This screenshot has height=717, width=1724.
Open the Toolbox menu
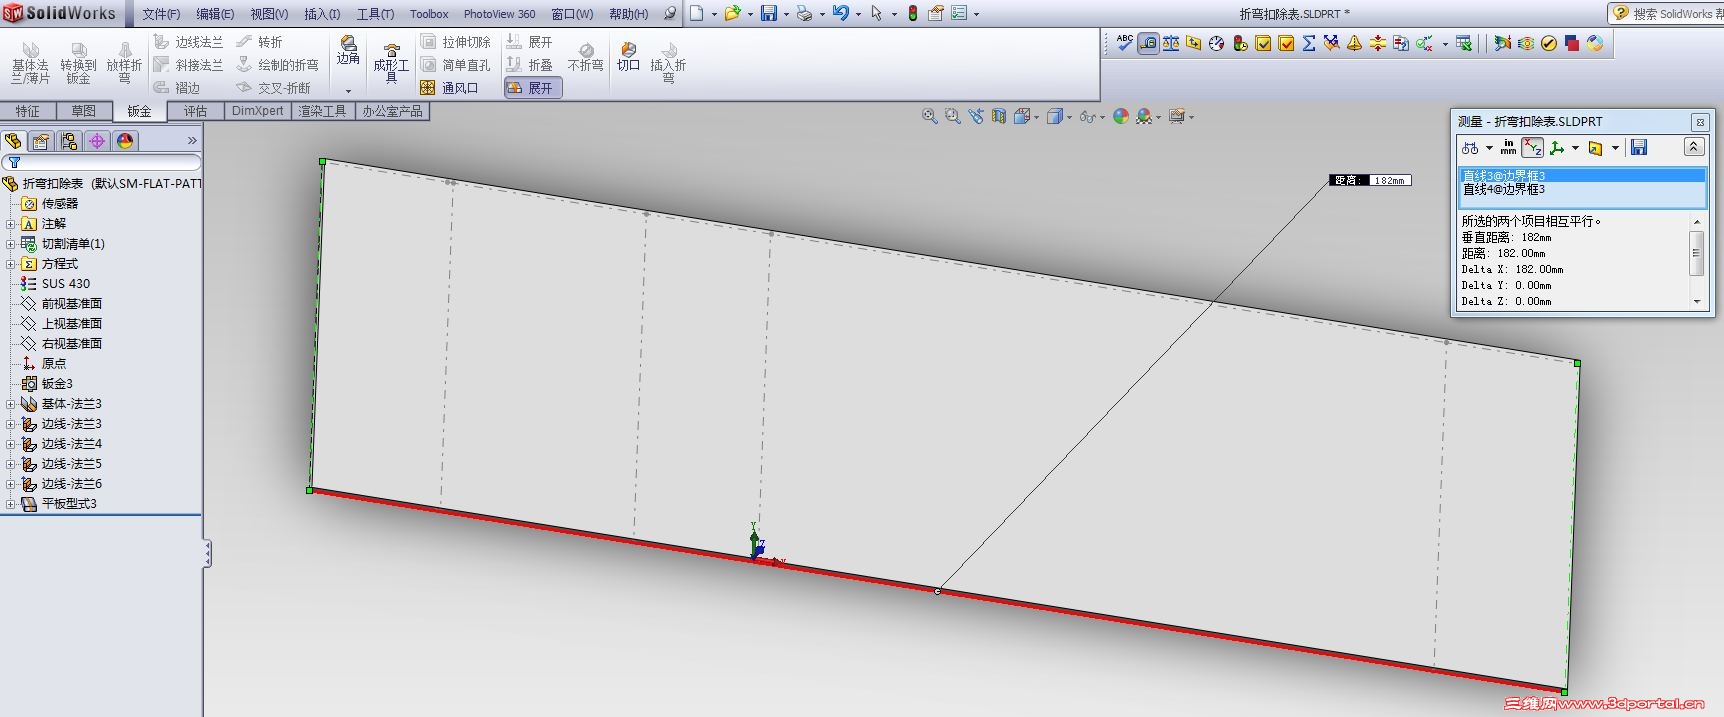tap(429, 14)
